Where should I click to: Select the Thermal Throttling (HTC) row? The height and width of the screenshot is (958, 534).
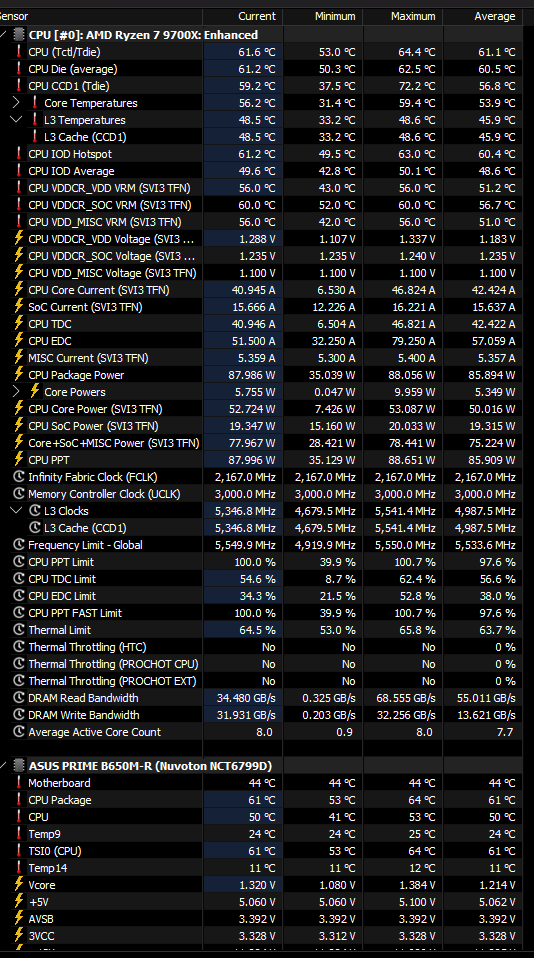tap(262, 647)
